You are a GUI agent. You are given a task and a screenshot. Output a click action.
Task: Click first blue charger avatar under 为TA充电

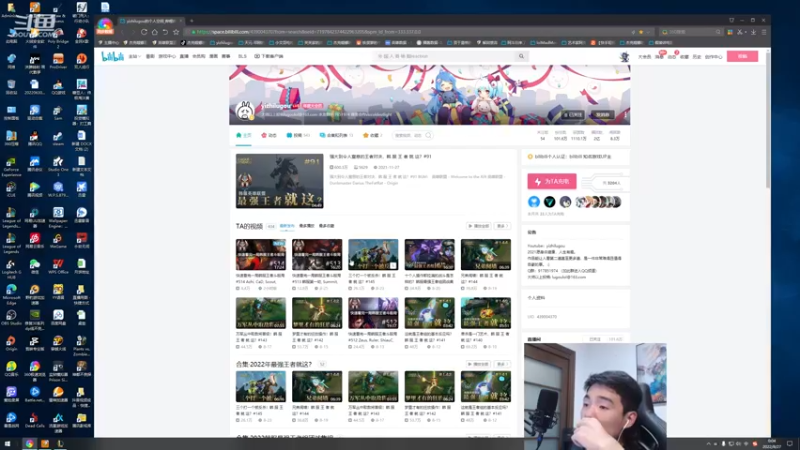coord(534,202)
